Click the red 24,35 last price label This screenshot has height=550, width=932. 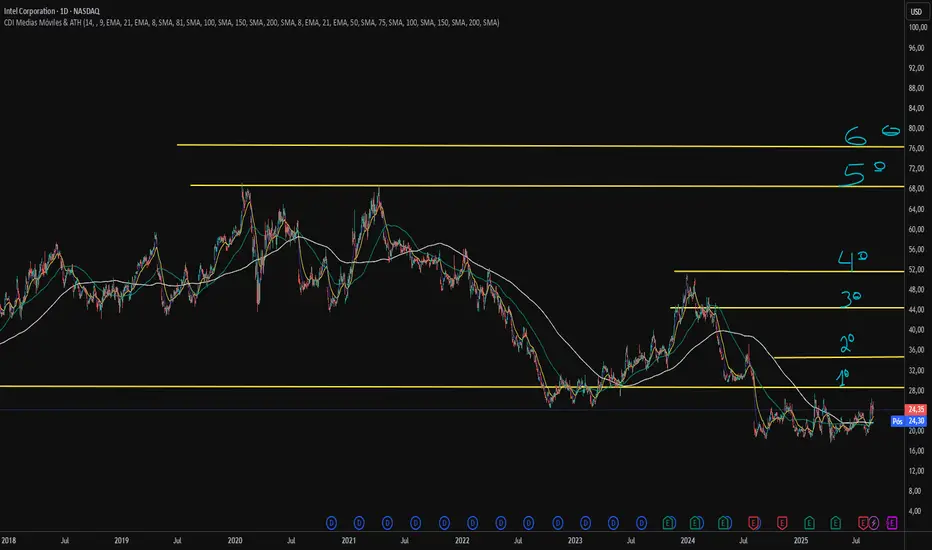click(x=915, y=409)
